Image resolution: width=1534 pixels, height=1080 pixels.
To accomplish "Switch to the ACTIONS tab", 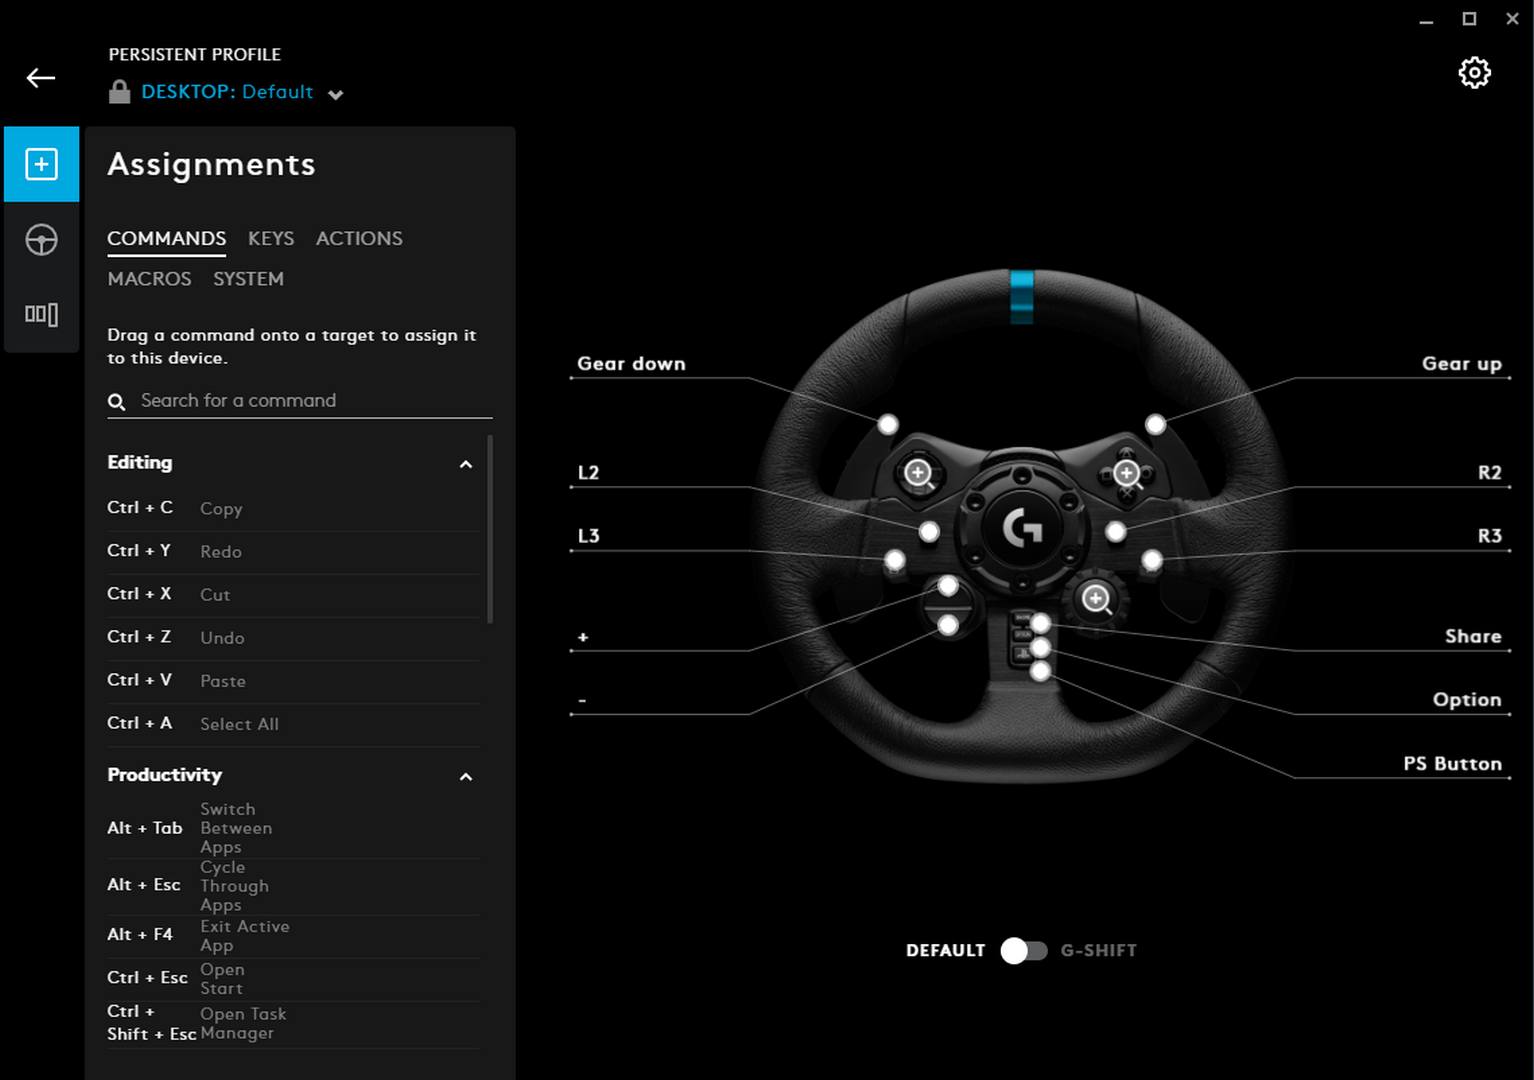I will coord(359,239).
